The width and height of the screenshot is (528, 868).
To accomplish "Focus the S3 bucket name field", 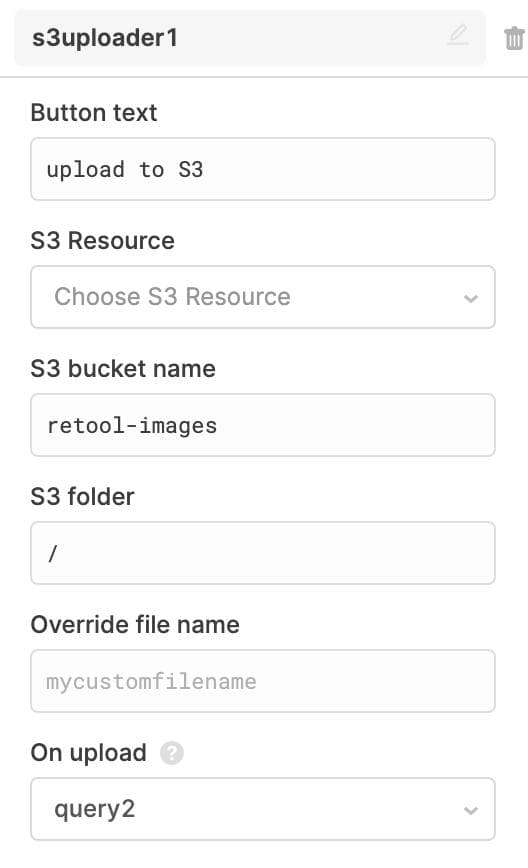I will (x=263, y=425).
